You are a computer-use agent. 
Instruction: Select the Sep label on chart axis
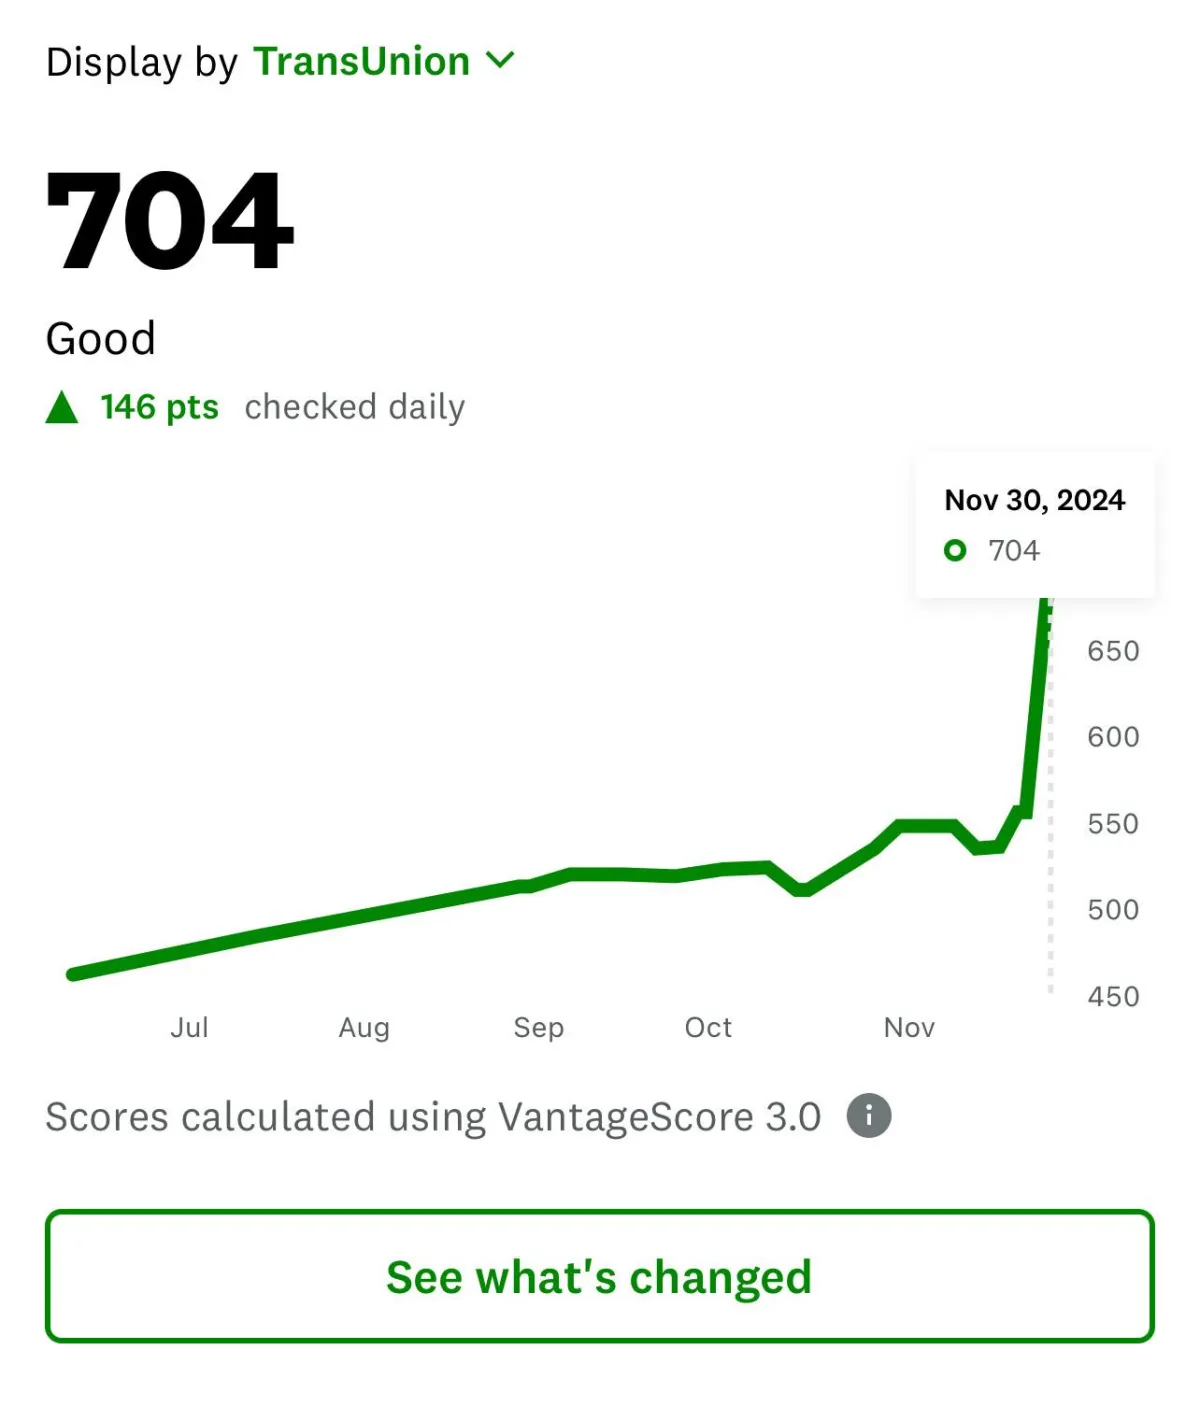[539, 1028]
